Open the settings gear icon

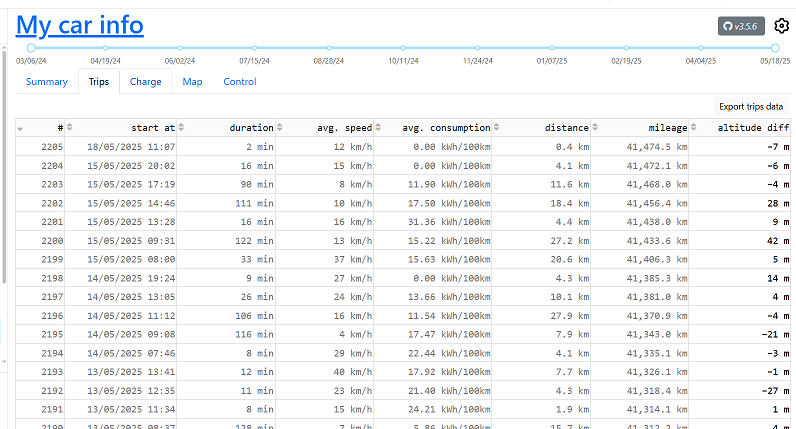(x=782, y=26)
